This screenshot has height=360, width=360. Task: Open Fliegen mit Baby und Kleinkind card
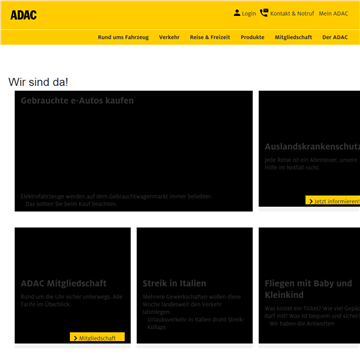click(308, 289)
